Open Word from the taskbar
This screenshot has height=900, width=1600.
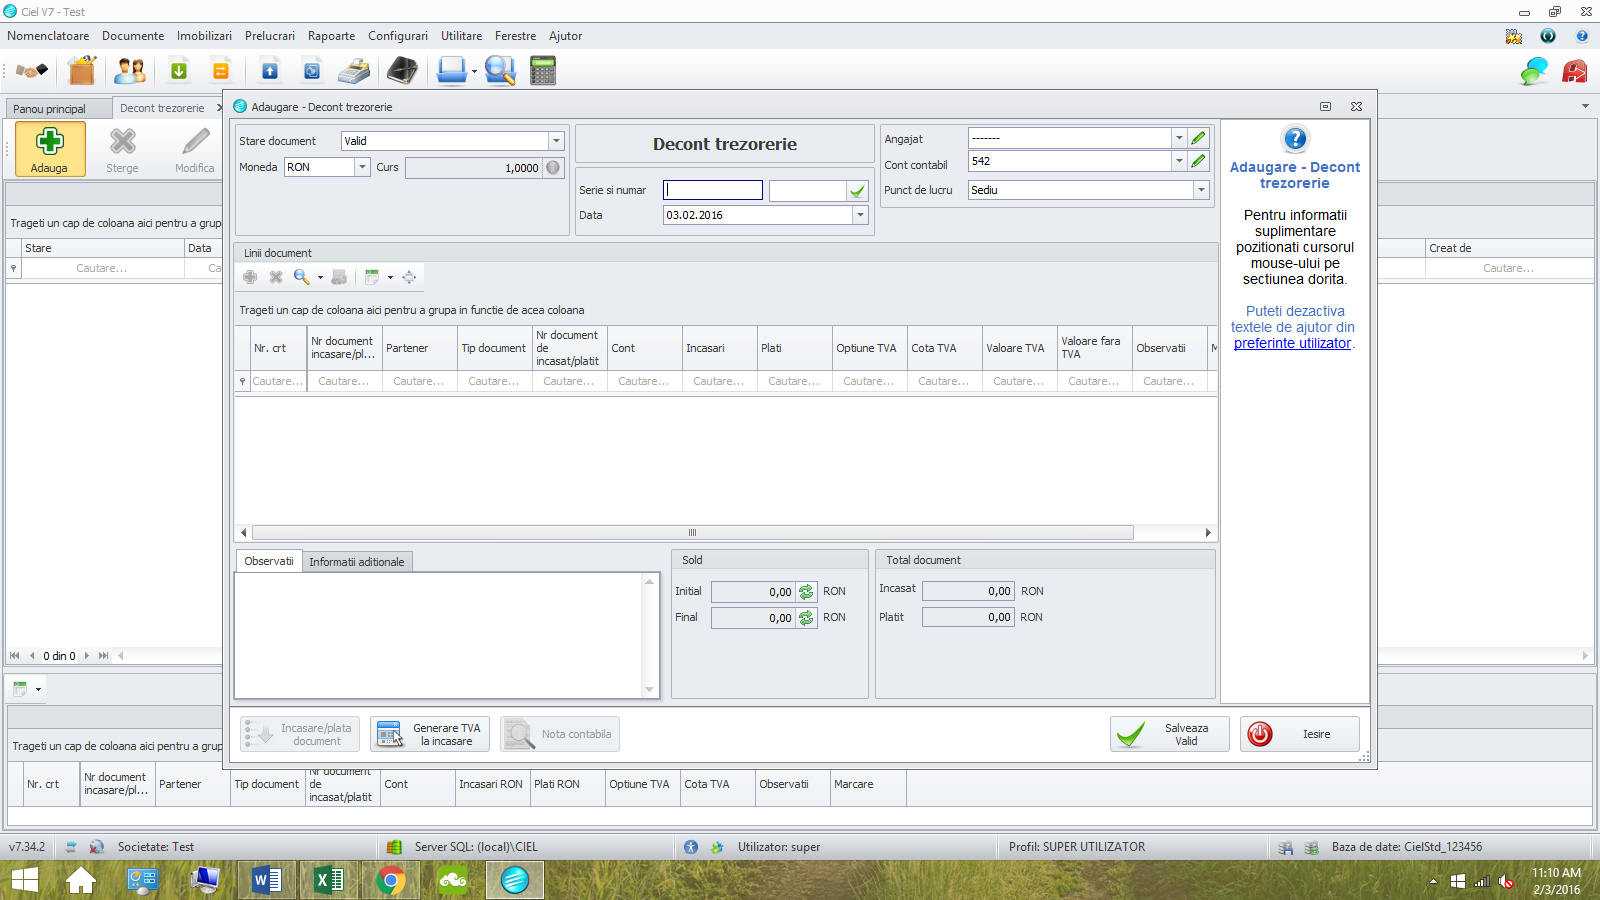coord(267,880)
